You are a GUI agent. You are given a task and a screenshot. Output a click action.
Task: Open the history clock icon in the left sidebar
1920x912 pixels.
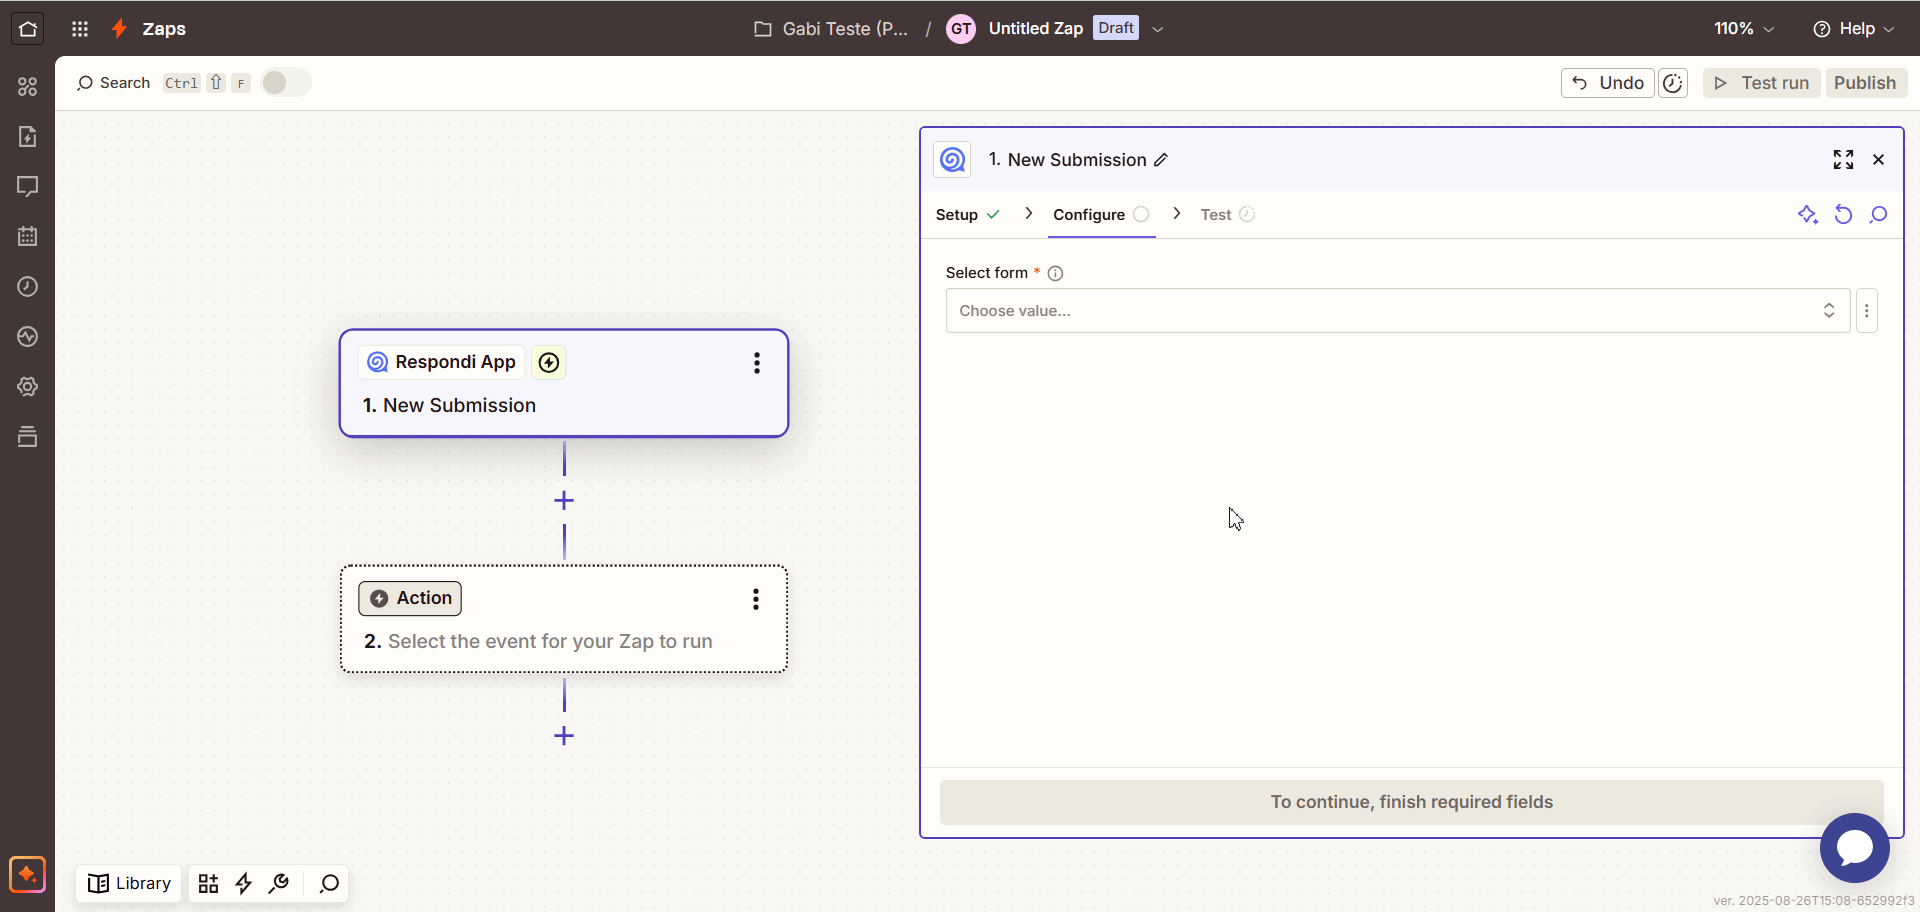point(28,286)
